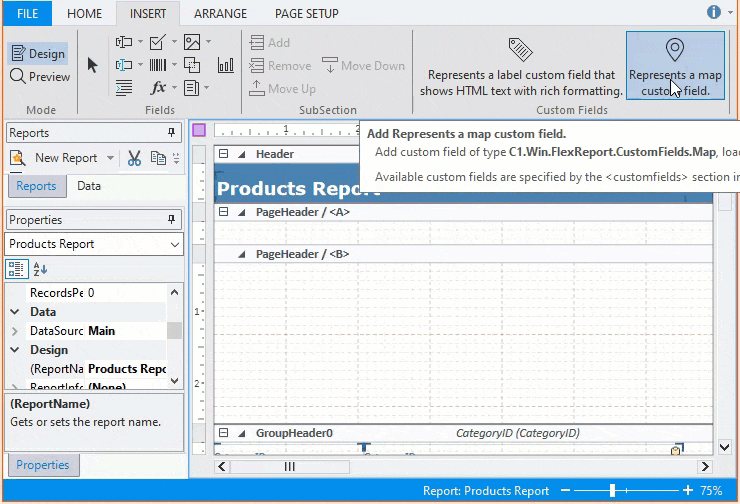Image resolution: width=740 pixels, height=504 pixels.
Task: Add HTML label custom field
Action: click(x=520, y=66)
